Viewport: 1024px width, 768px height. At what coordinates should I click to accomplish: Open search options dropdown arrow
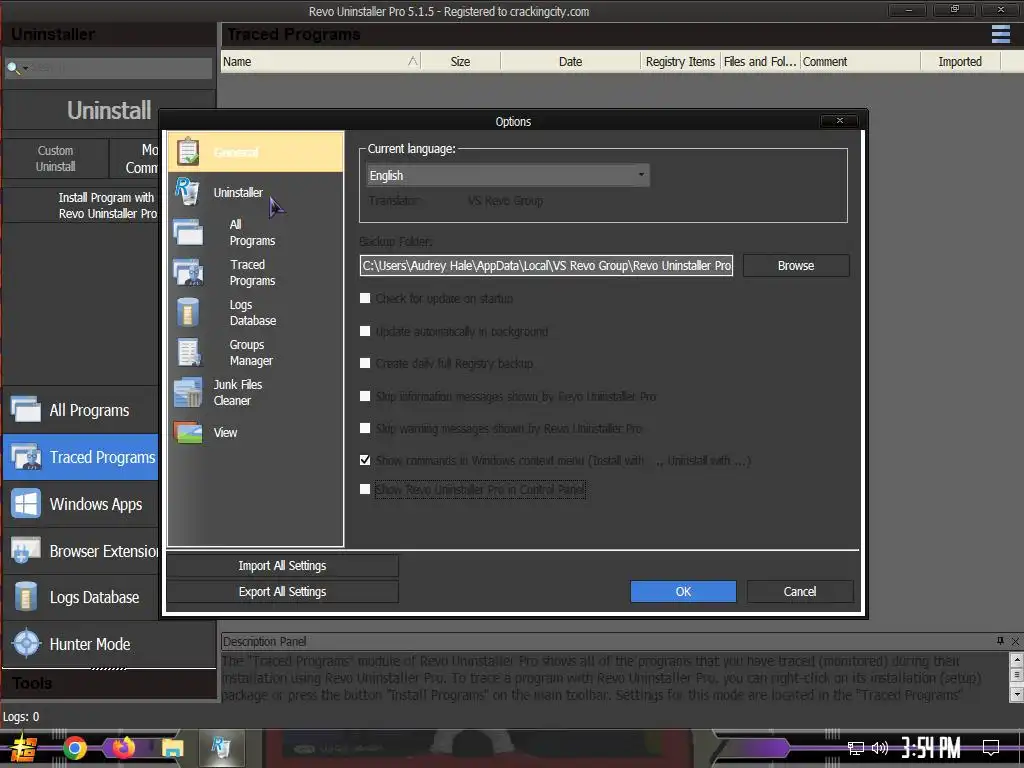pos(26,68)
